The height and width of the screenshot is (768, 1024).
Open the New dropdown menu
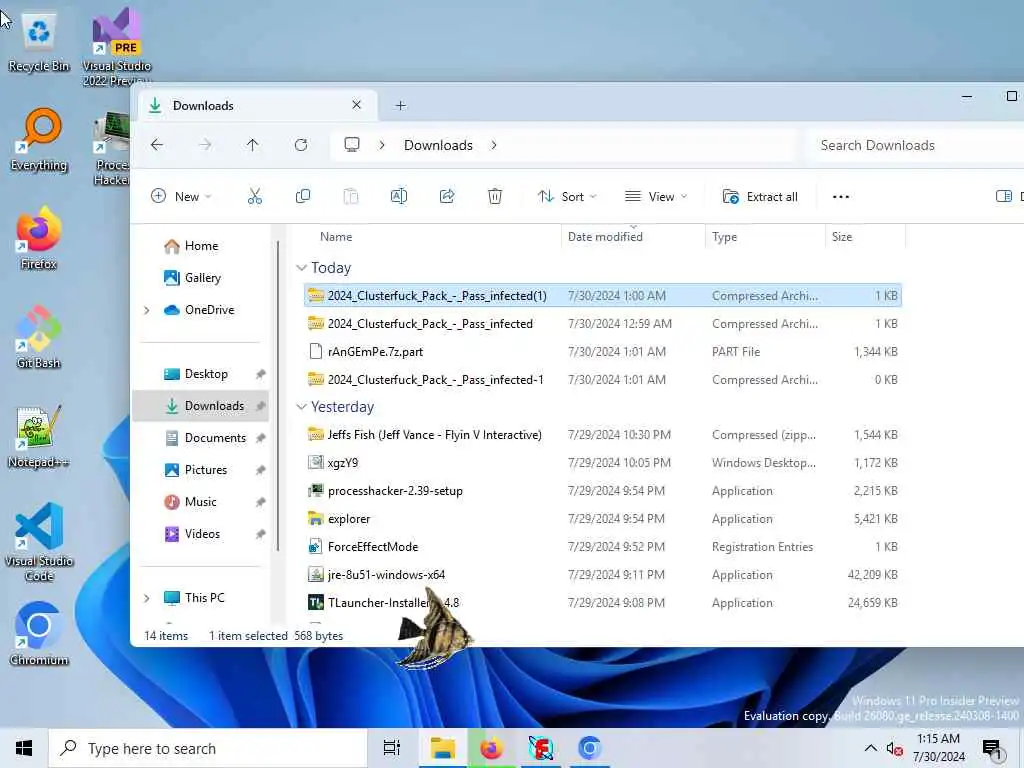click(181, 196)
